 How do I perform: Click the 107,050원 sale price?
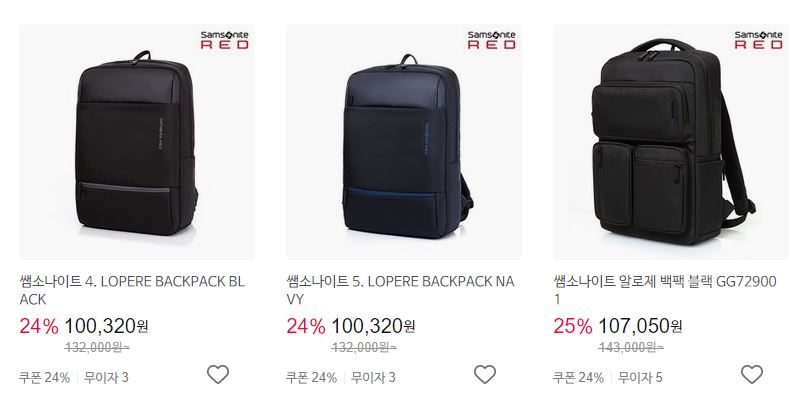[640, 326]
